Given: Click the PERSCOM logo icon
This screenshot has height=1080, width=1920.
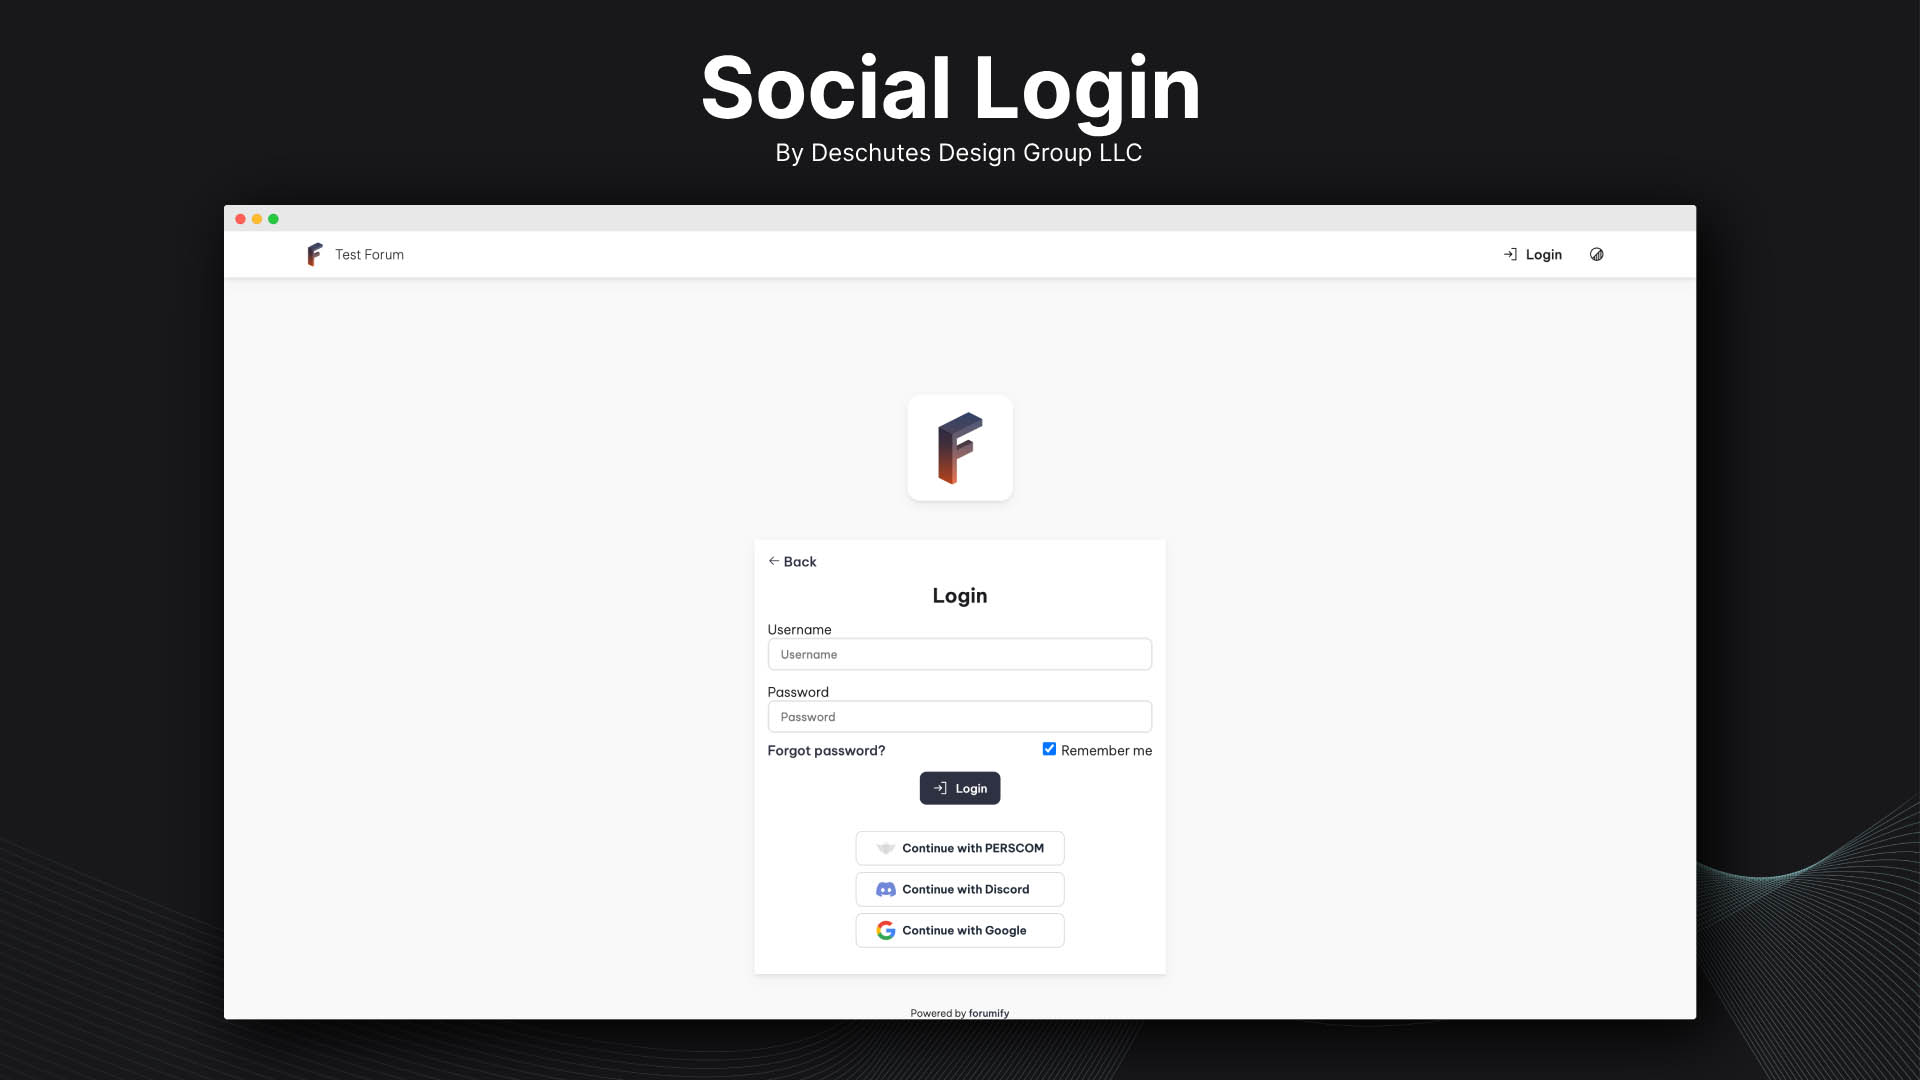Looking at the screenshot, I should click(886, 848).
